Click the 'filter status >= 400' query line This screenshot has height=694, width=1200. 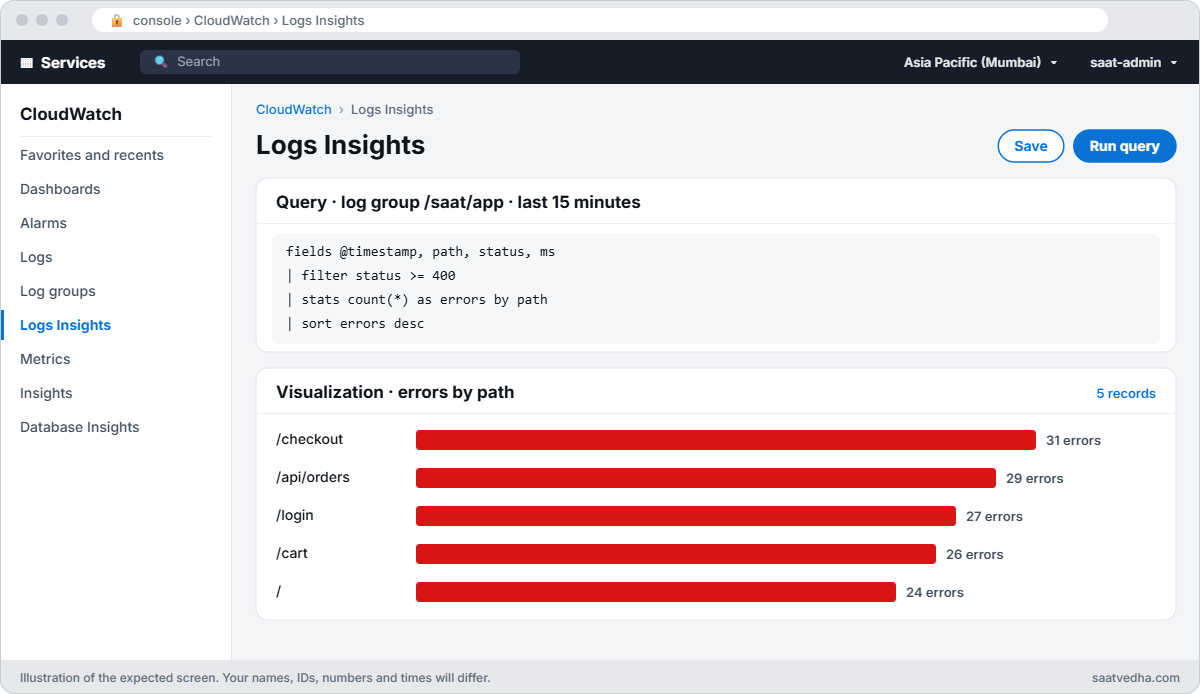[x=371, y=276]
